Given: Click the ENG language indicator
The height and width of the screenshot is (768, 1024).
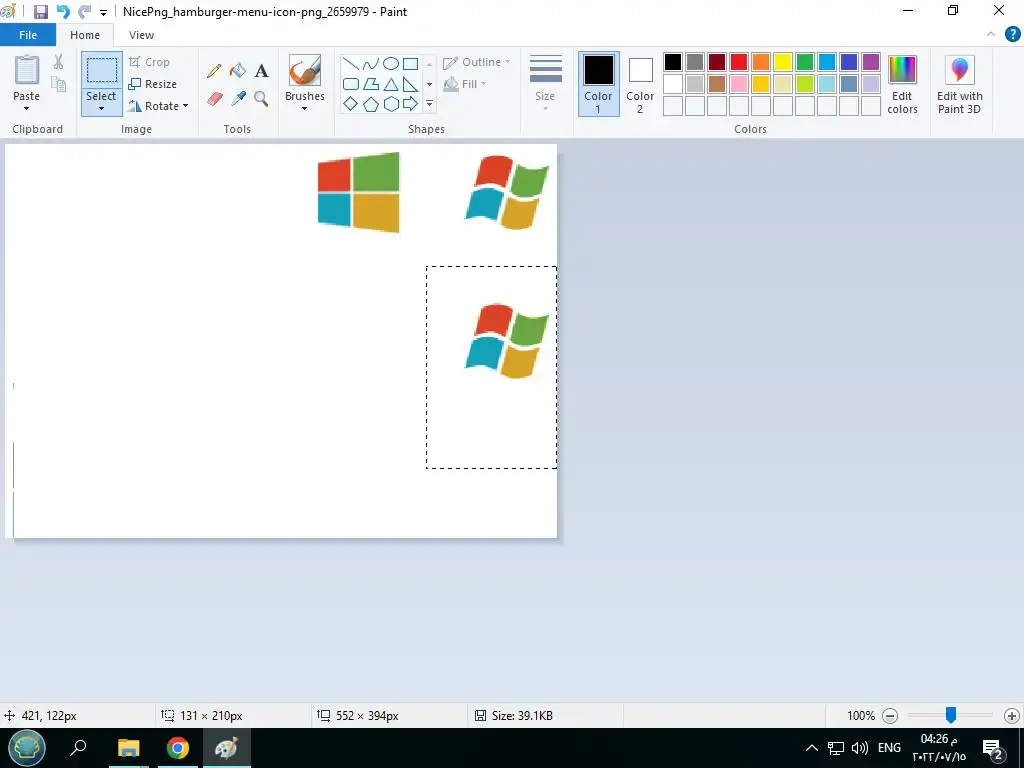Looking at the screenshot, I should tap(889, 748).
